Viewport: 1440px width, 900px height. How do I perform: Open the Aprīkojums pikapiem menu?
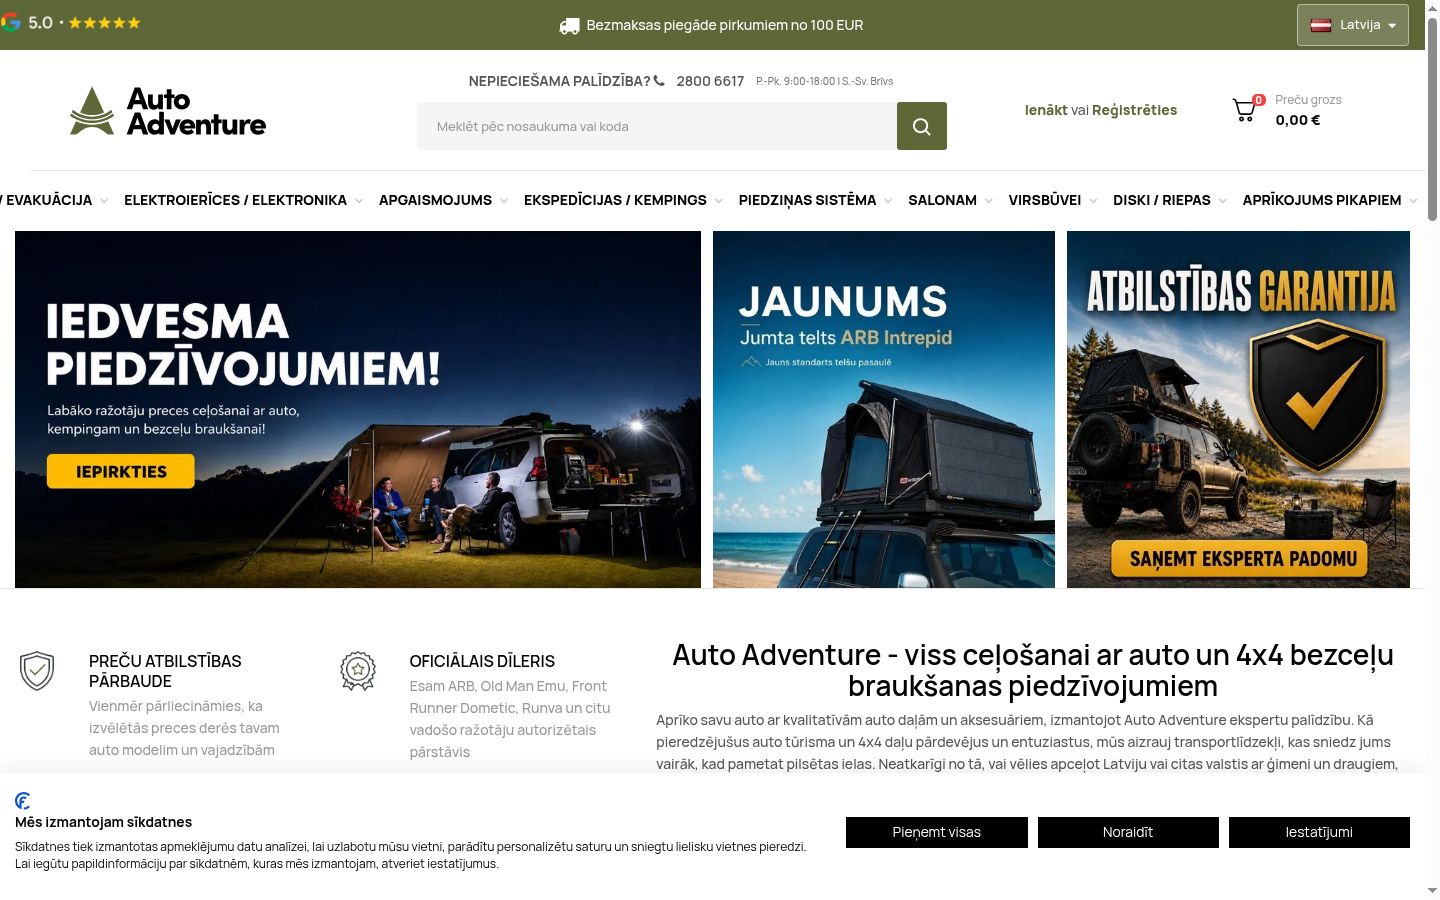(x=1321, y=200)
